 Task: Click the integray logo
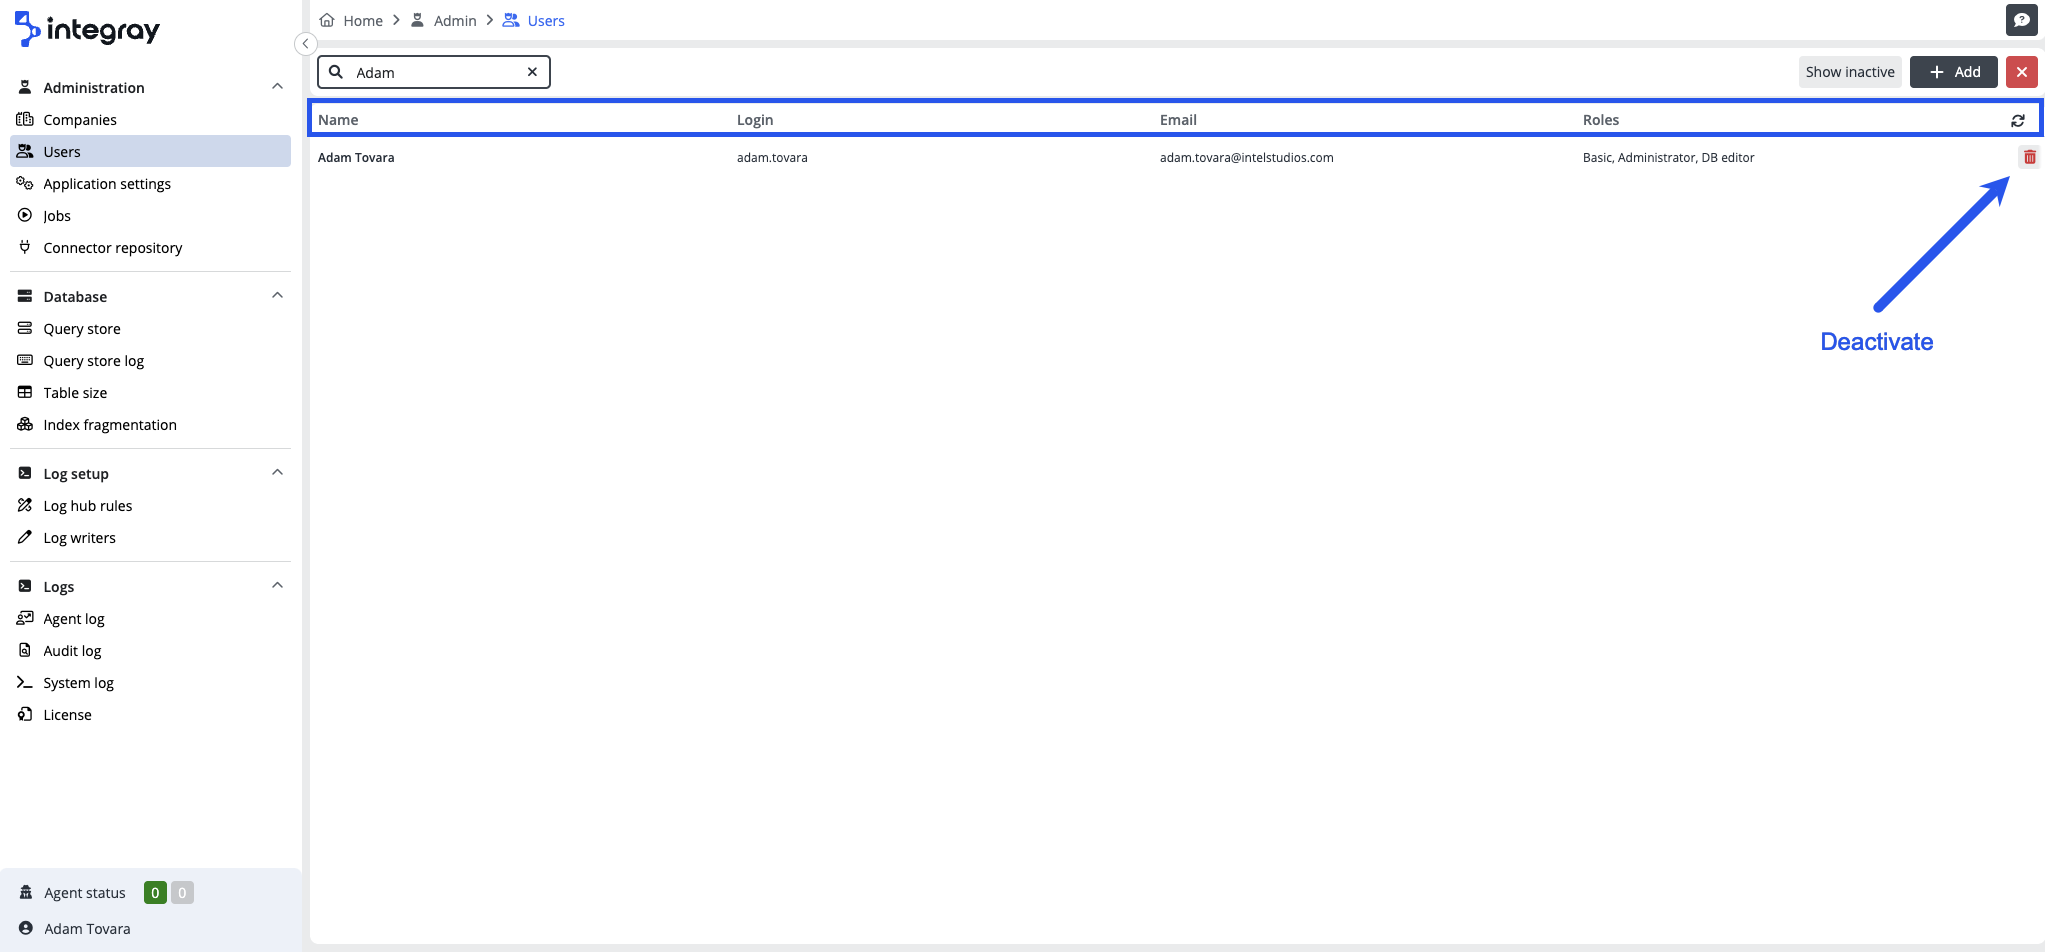88,30
